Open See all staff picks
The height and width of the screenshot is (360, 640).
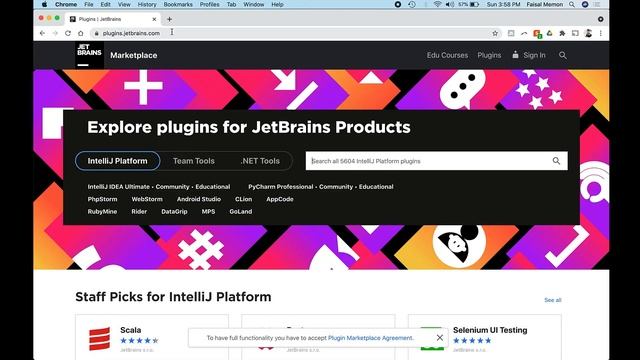point(553,300)
